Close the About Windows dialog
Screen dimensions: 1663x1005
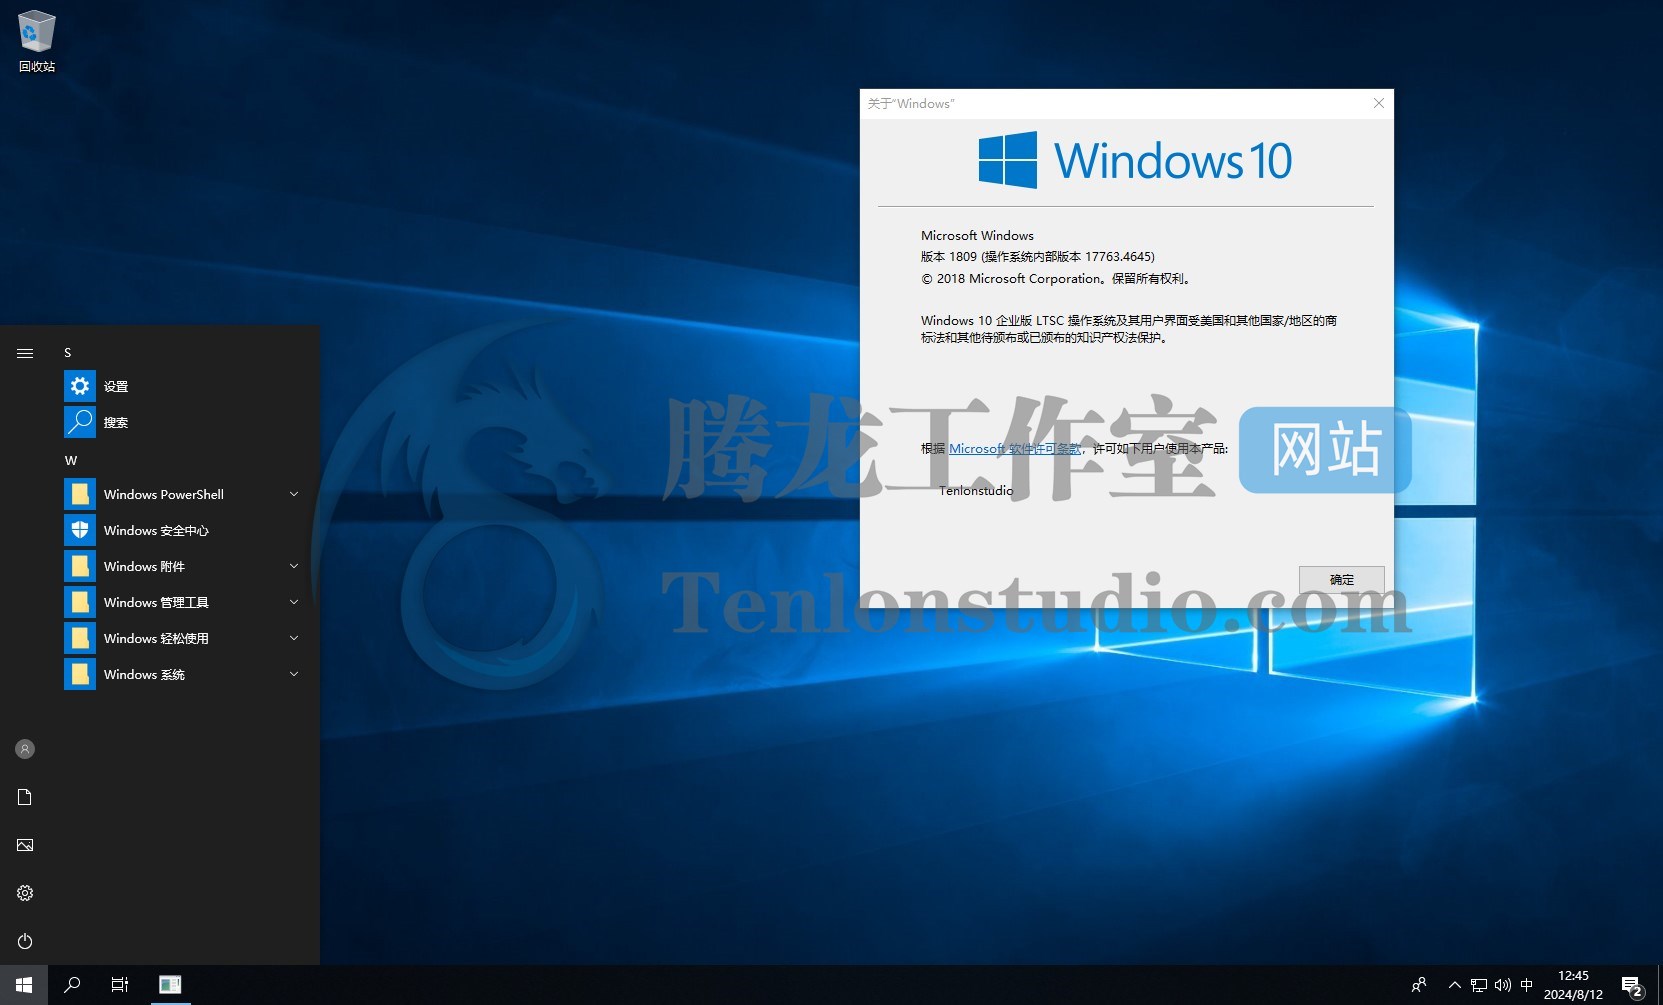(1379, 103)
